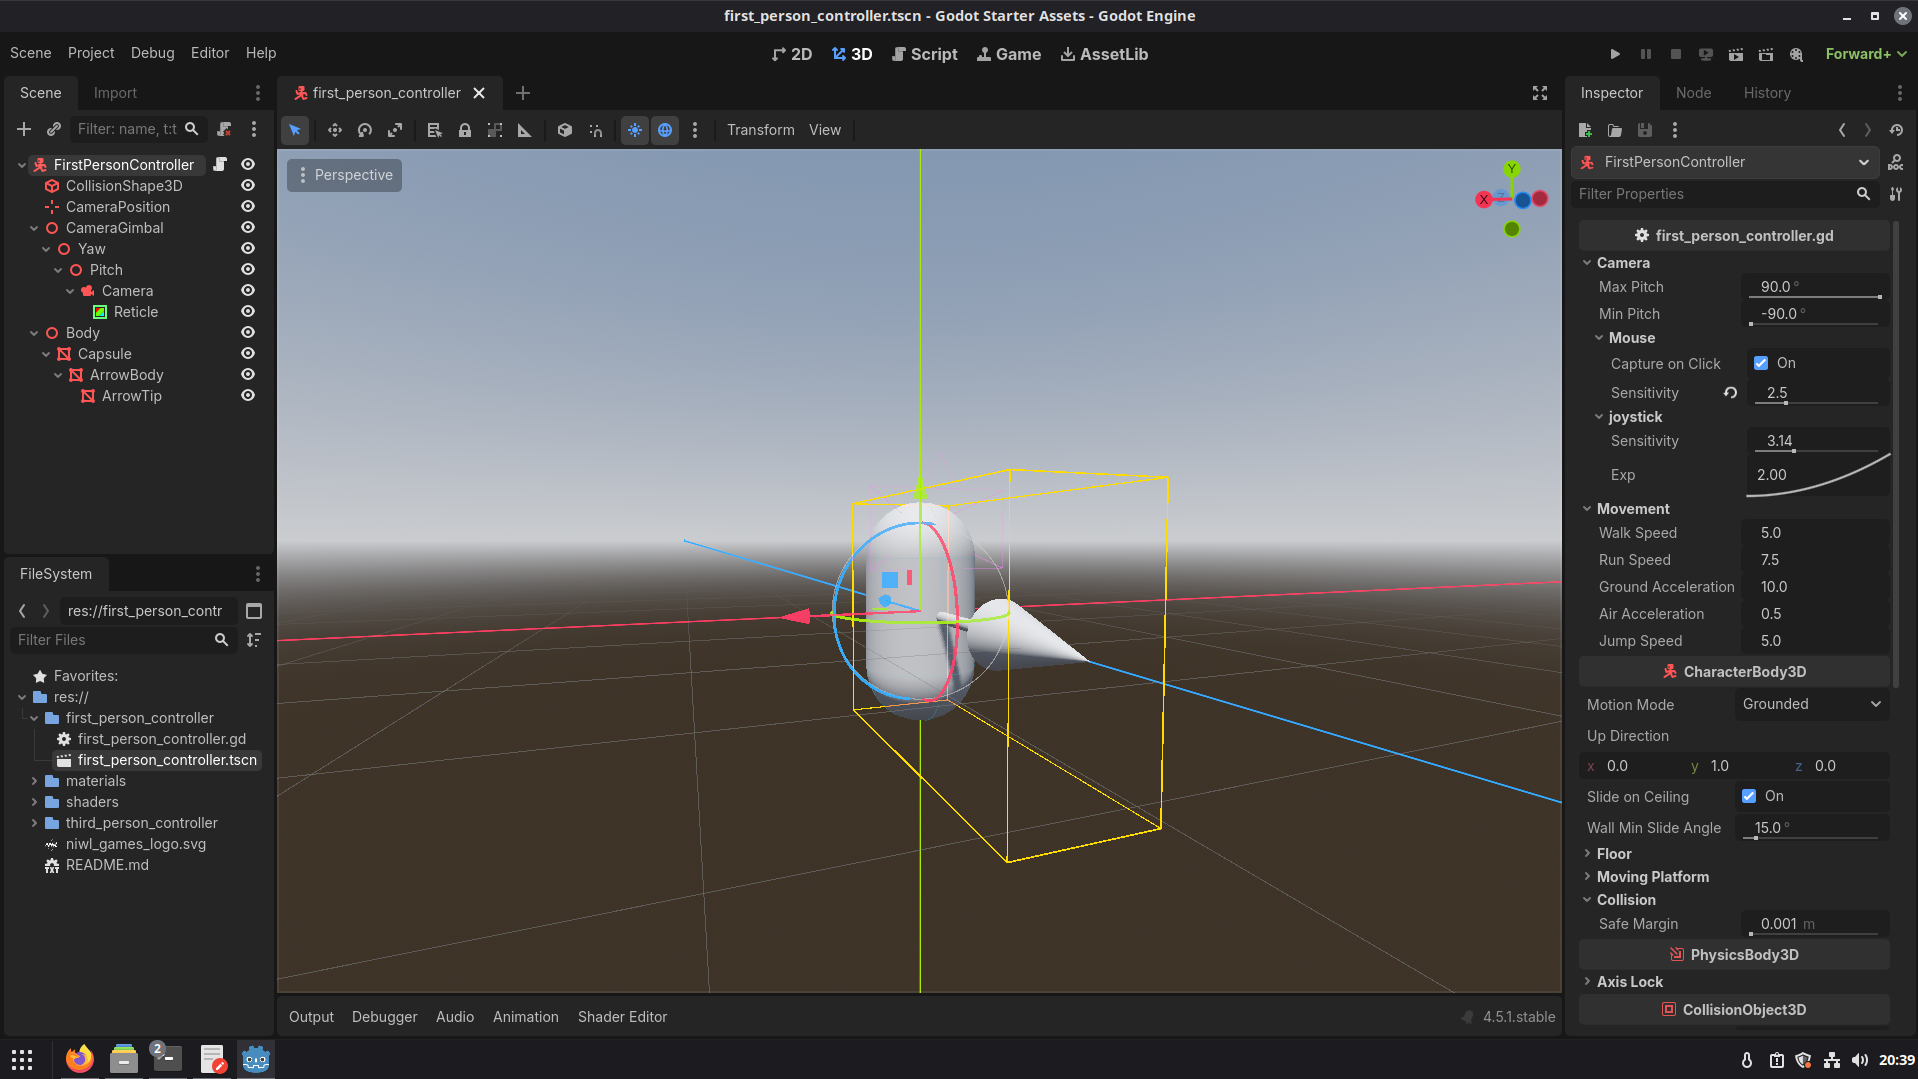Screen dimensions: 1918x1079
Task: Click the add new node plus icon
Action: [x=24, y=129]
